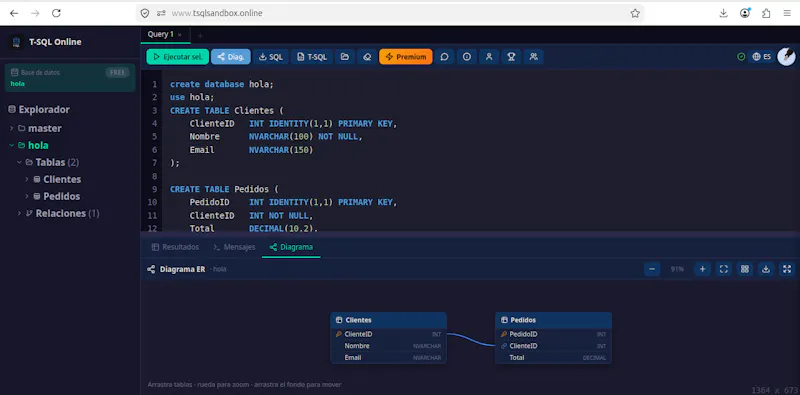The width and height of the screenshot is (800, 395).
Task: Click the ClienteID primary key in Clientes diagram
Action: tap(389, 334)
